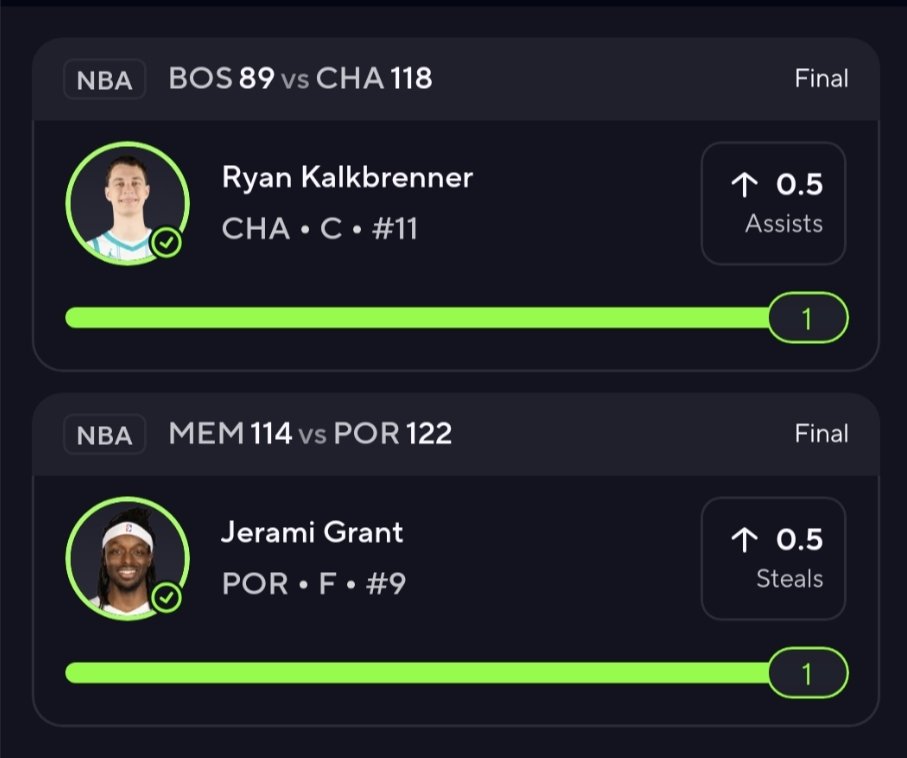Click the result value 1 on assists bar
Image resolution: width=907 pixels, height=758 pixels.
coord(807,319)
